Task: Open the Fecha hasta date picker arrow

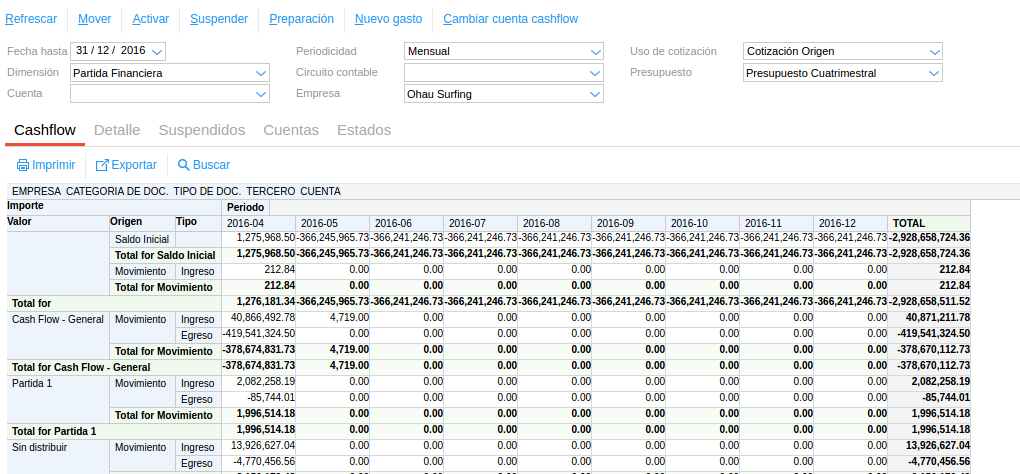Action: [x=158, y=51]
